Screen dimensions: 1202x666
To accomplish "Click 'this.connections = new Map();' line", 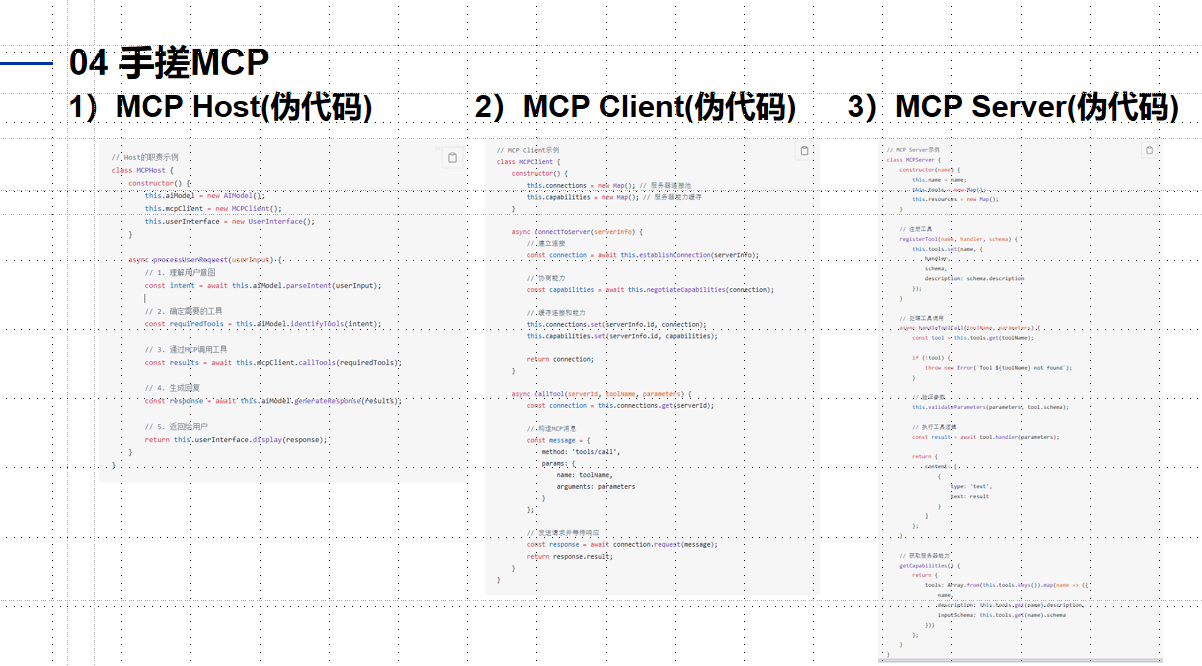I will pyautogui.click(x=609, y=186).
